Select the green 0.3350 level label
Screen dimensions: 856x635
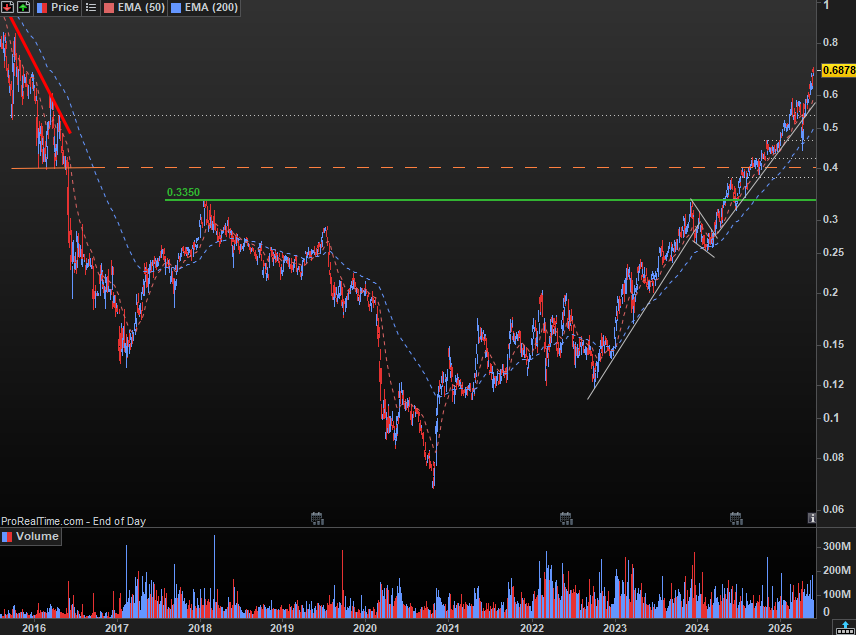pyautogui.click(x=183, y=192)
